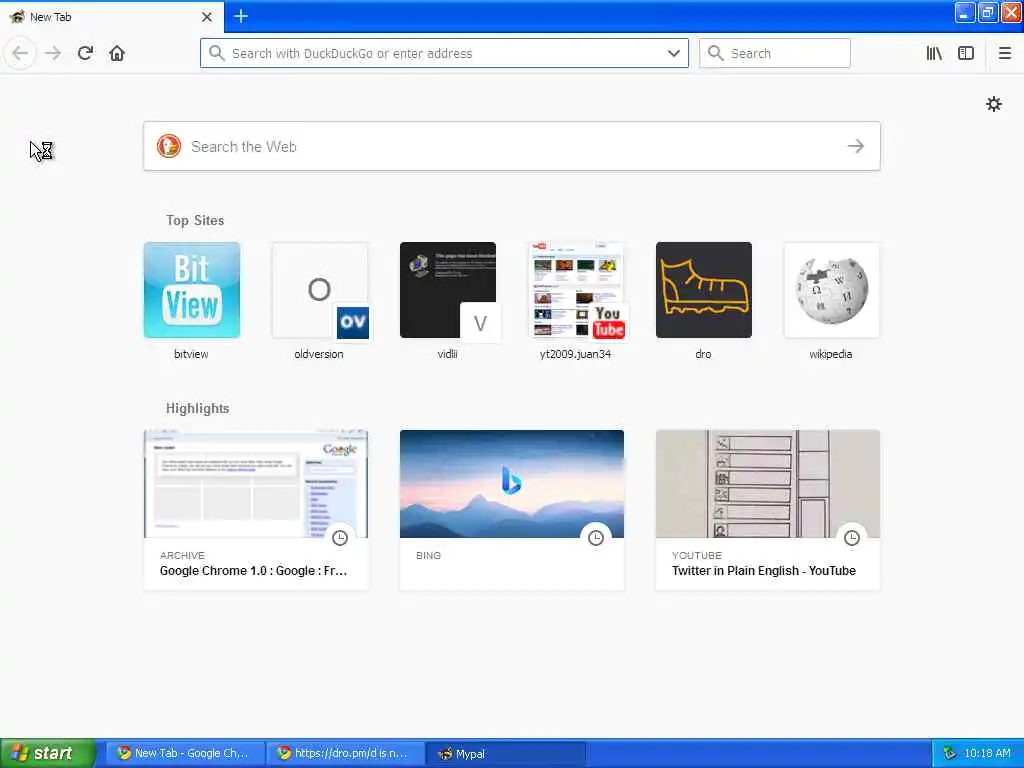Image resolution: width=1024 pixels, height=768 pixels.
Task: Go forward with the Forward arrow button
Action: [53, 54]
